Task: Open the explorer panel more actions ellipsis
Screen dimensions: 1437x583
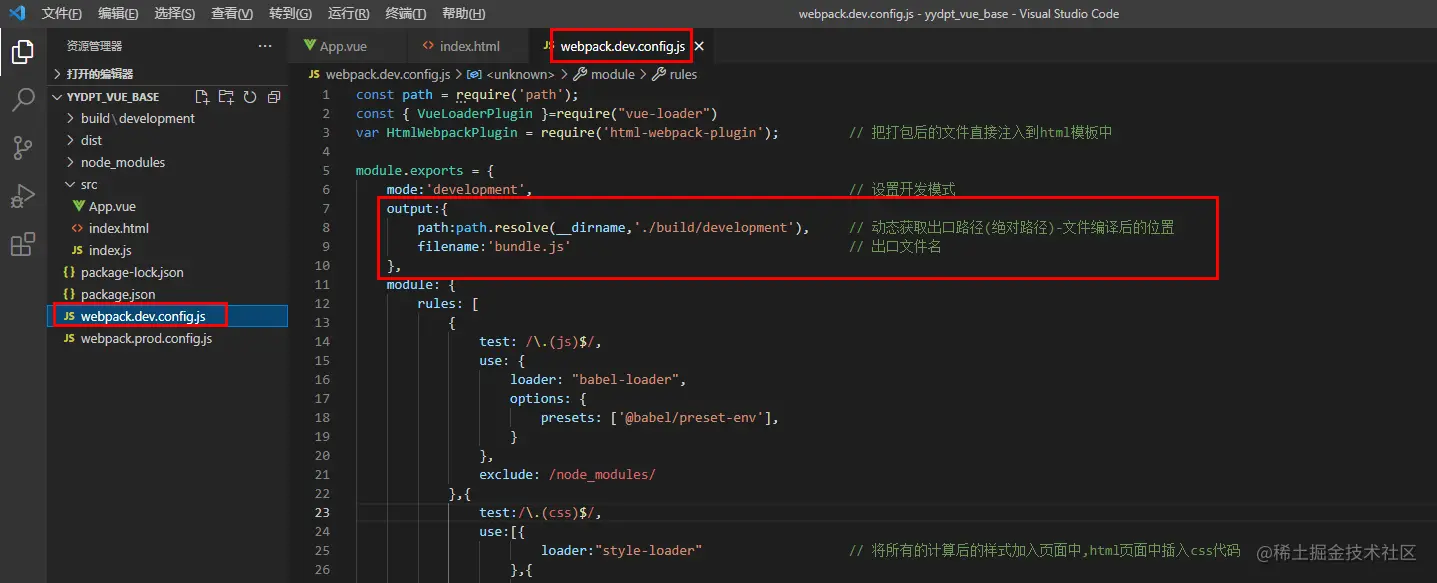Action: (x=265, y=46)
